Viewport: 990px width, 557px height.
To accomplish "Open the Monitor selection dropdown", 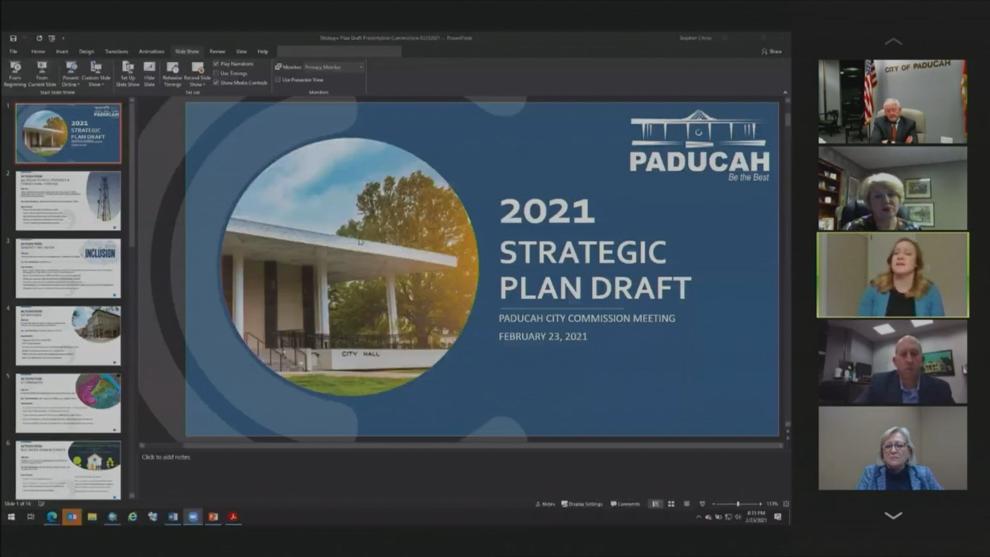I will pyautogui.click(x=333, y=67).
